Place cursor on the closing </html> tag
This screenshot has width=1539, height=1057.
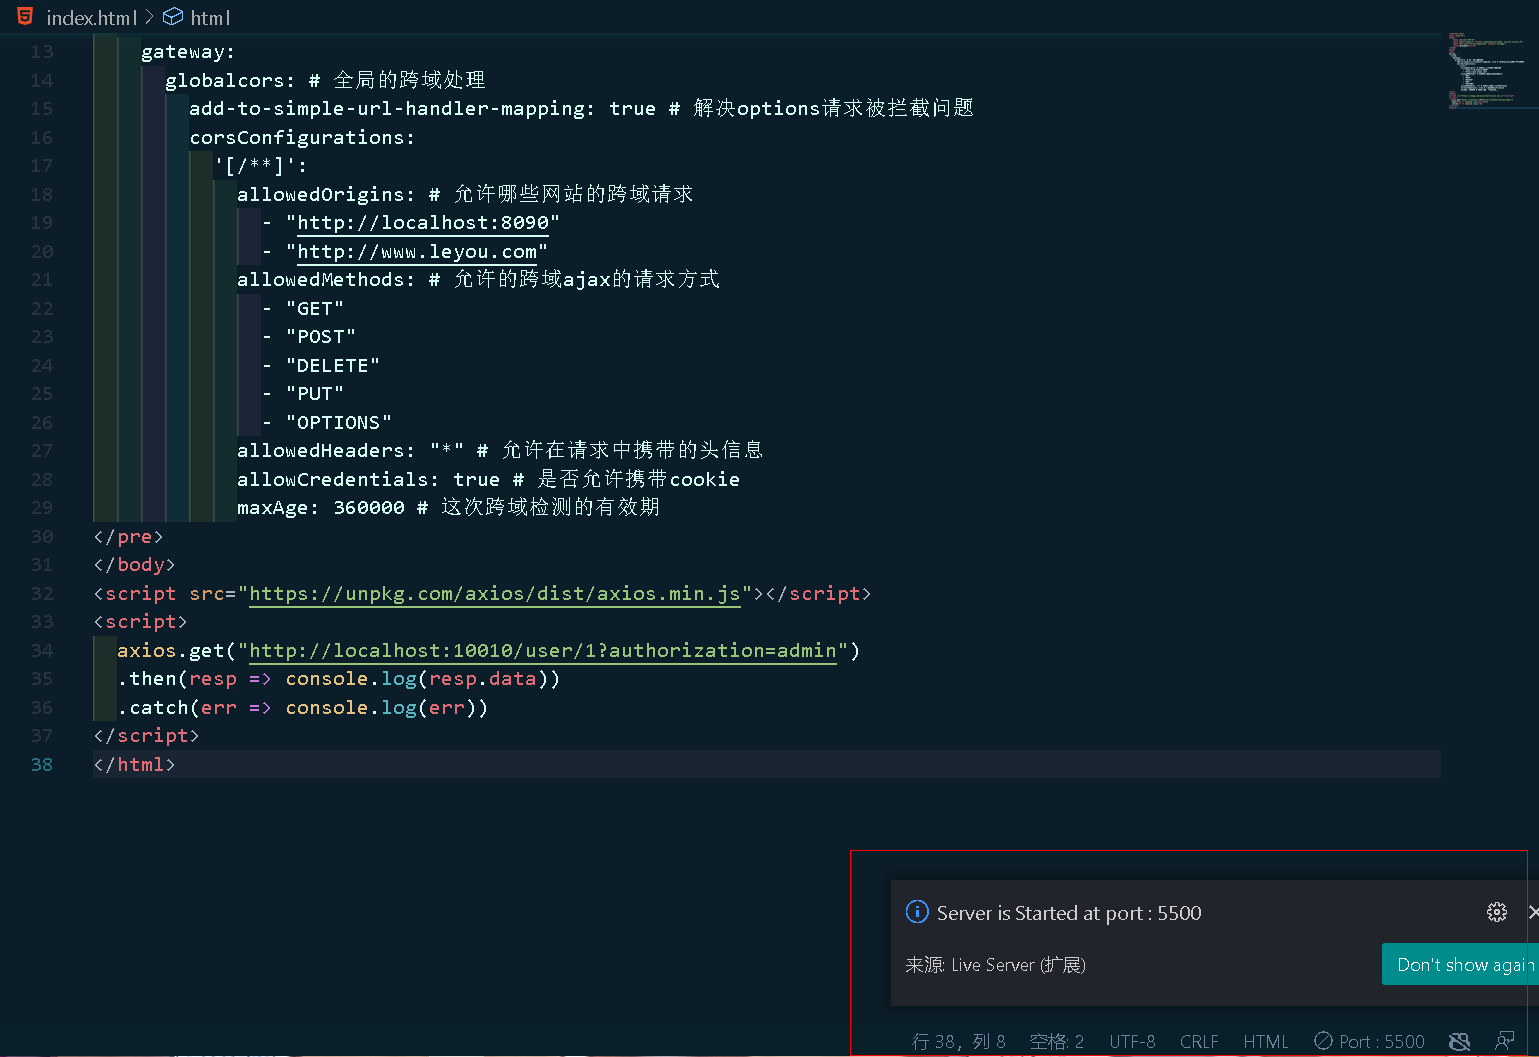coord(134,764)
